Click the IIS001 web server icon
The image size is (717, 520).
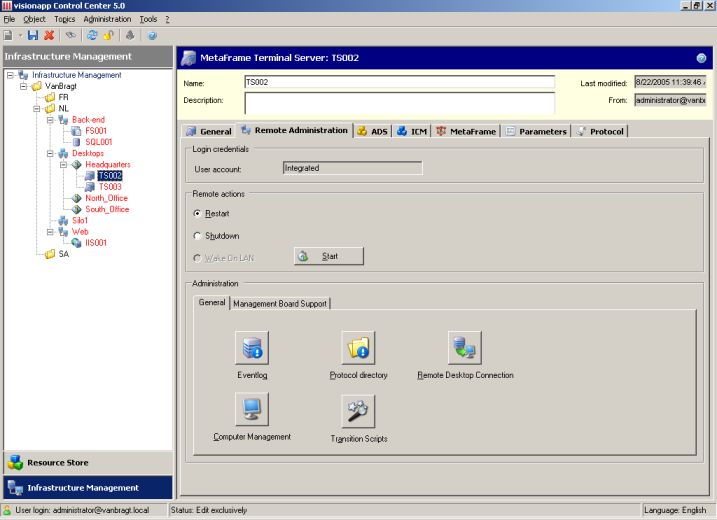pos(76,243)
